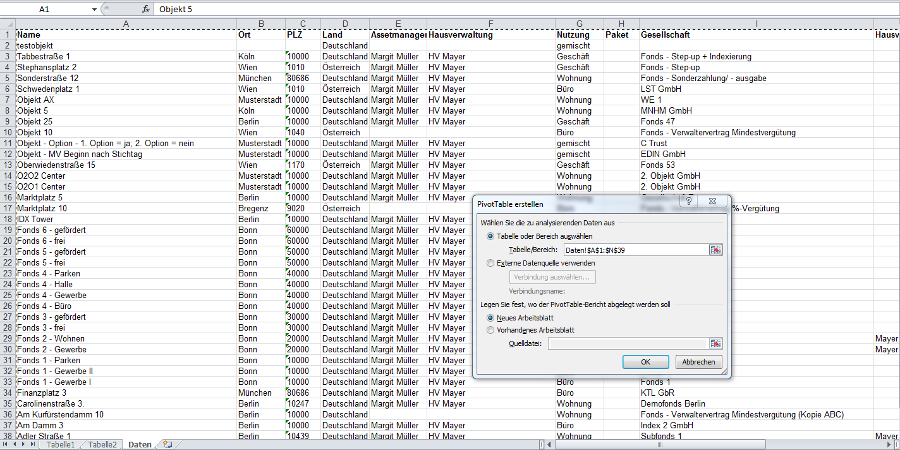Click cell MNHM GmbH
The height and width of the screenshot is (450, 900).
coord(757,111)
